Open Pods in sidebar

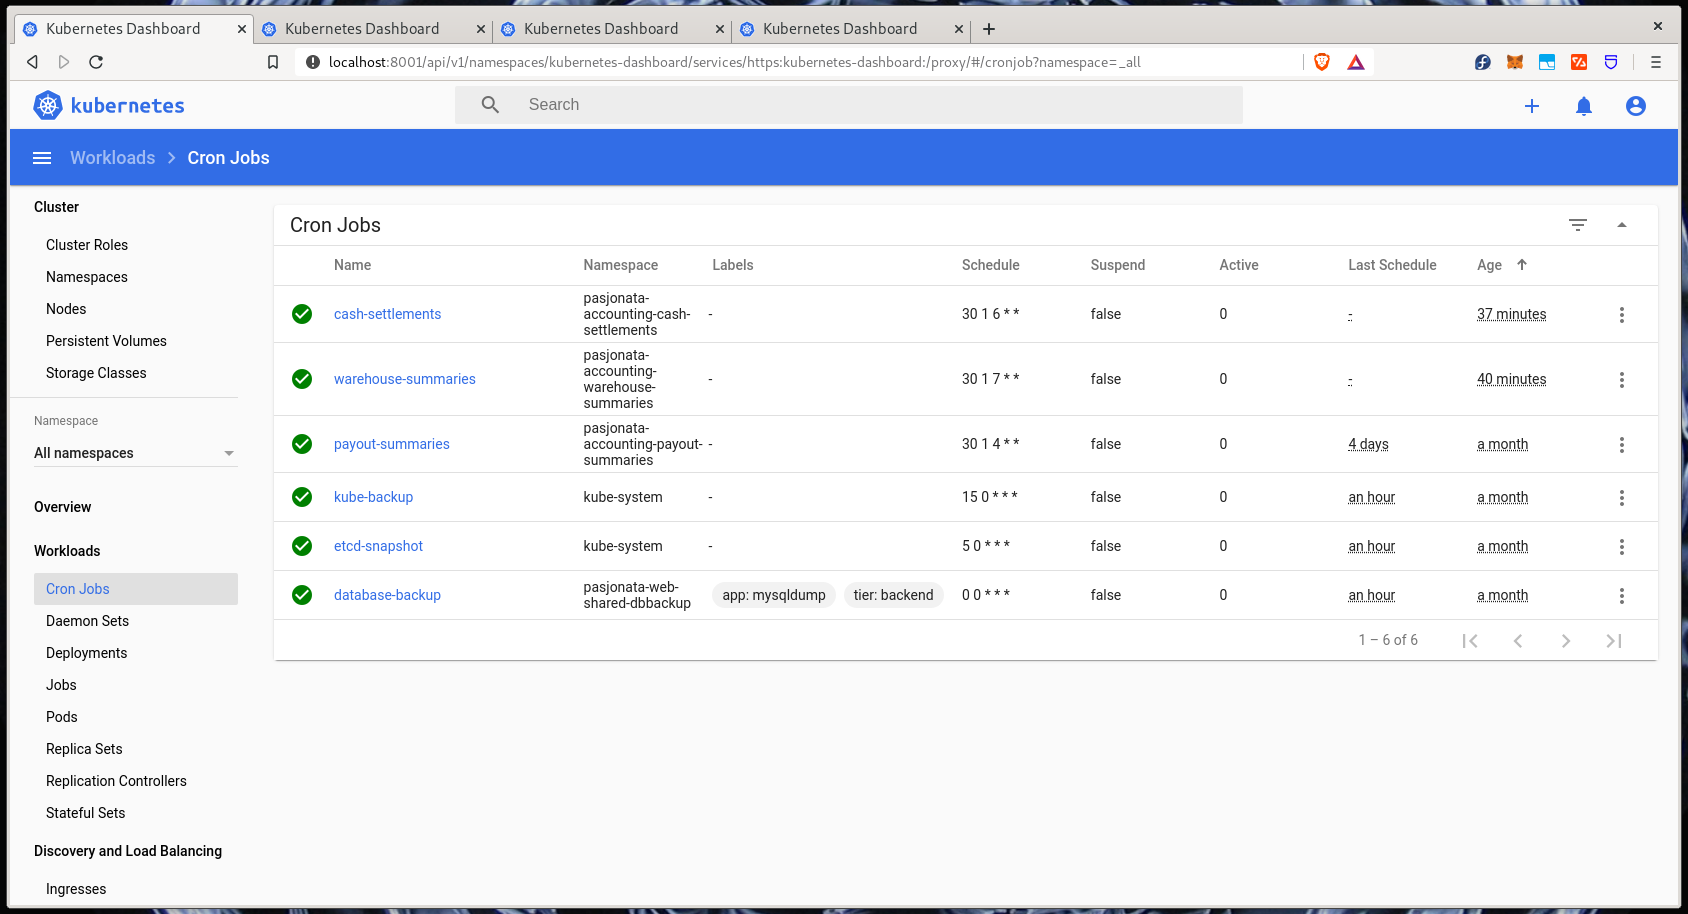coord(61,717)
